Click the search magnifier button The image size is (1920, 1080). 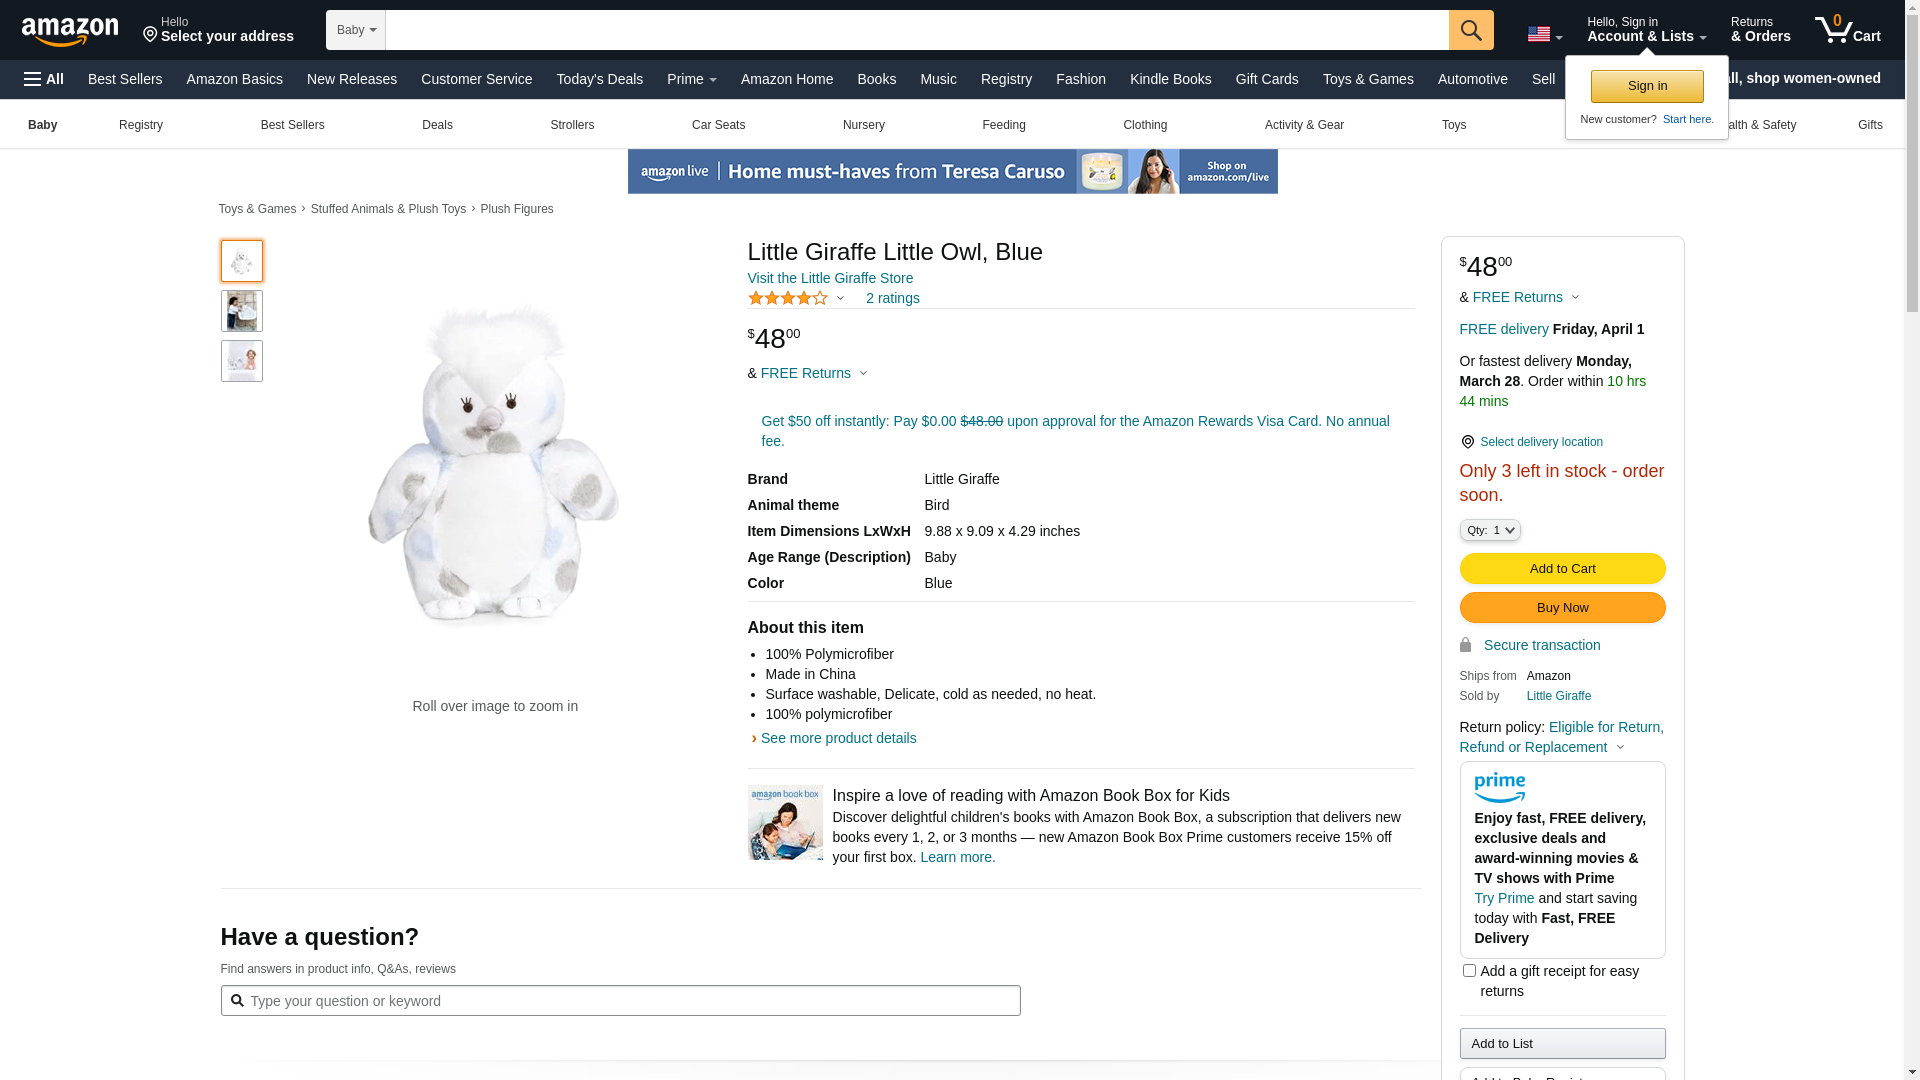pos(1471,30)
